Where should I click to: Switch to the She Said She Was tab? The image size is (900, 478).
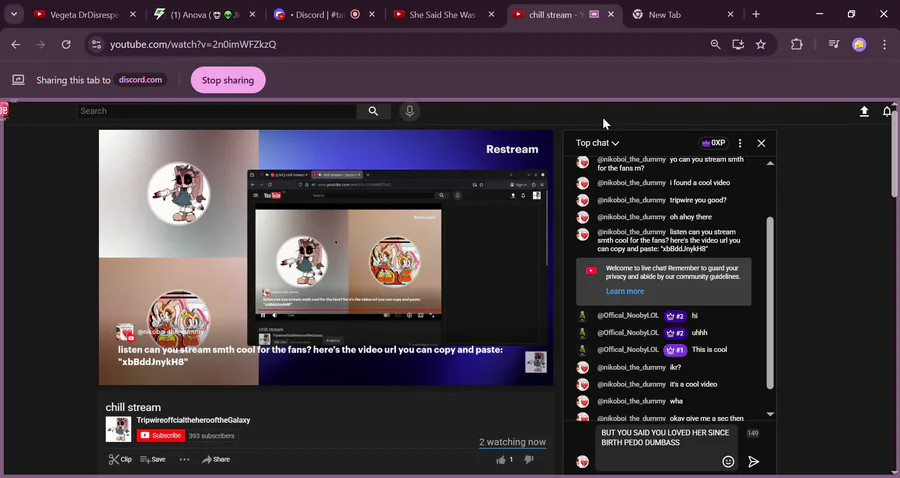[444, 15]
